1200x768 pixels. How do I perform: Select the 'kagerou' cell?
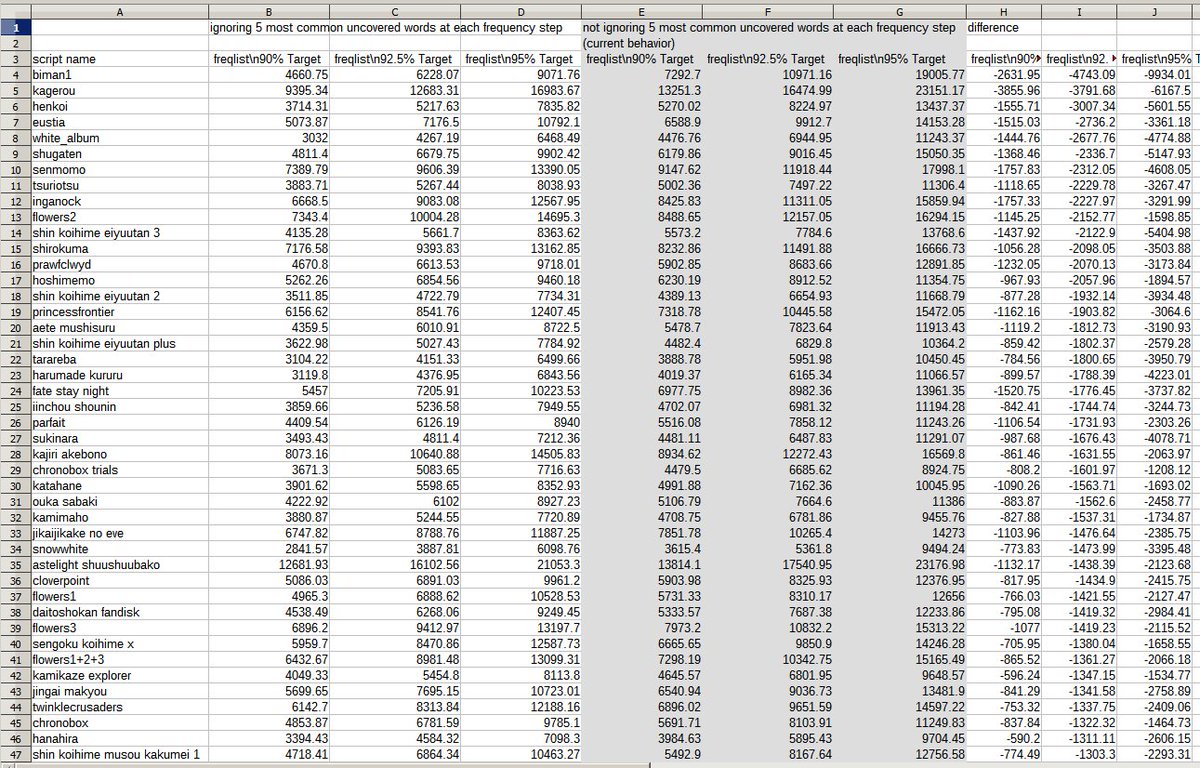[x=119, y=91]
